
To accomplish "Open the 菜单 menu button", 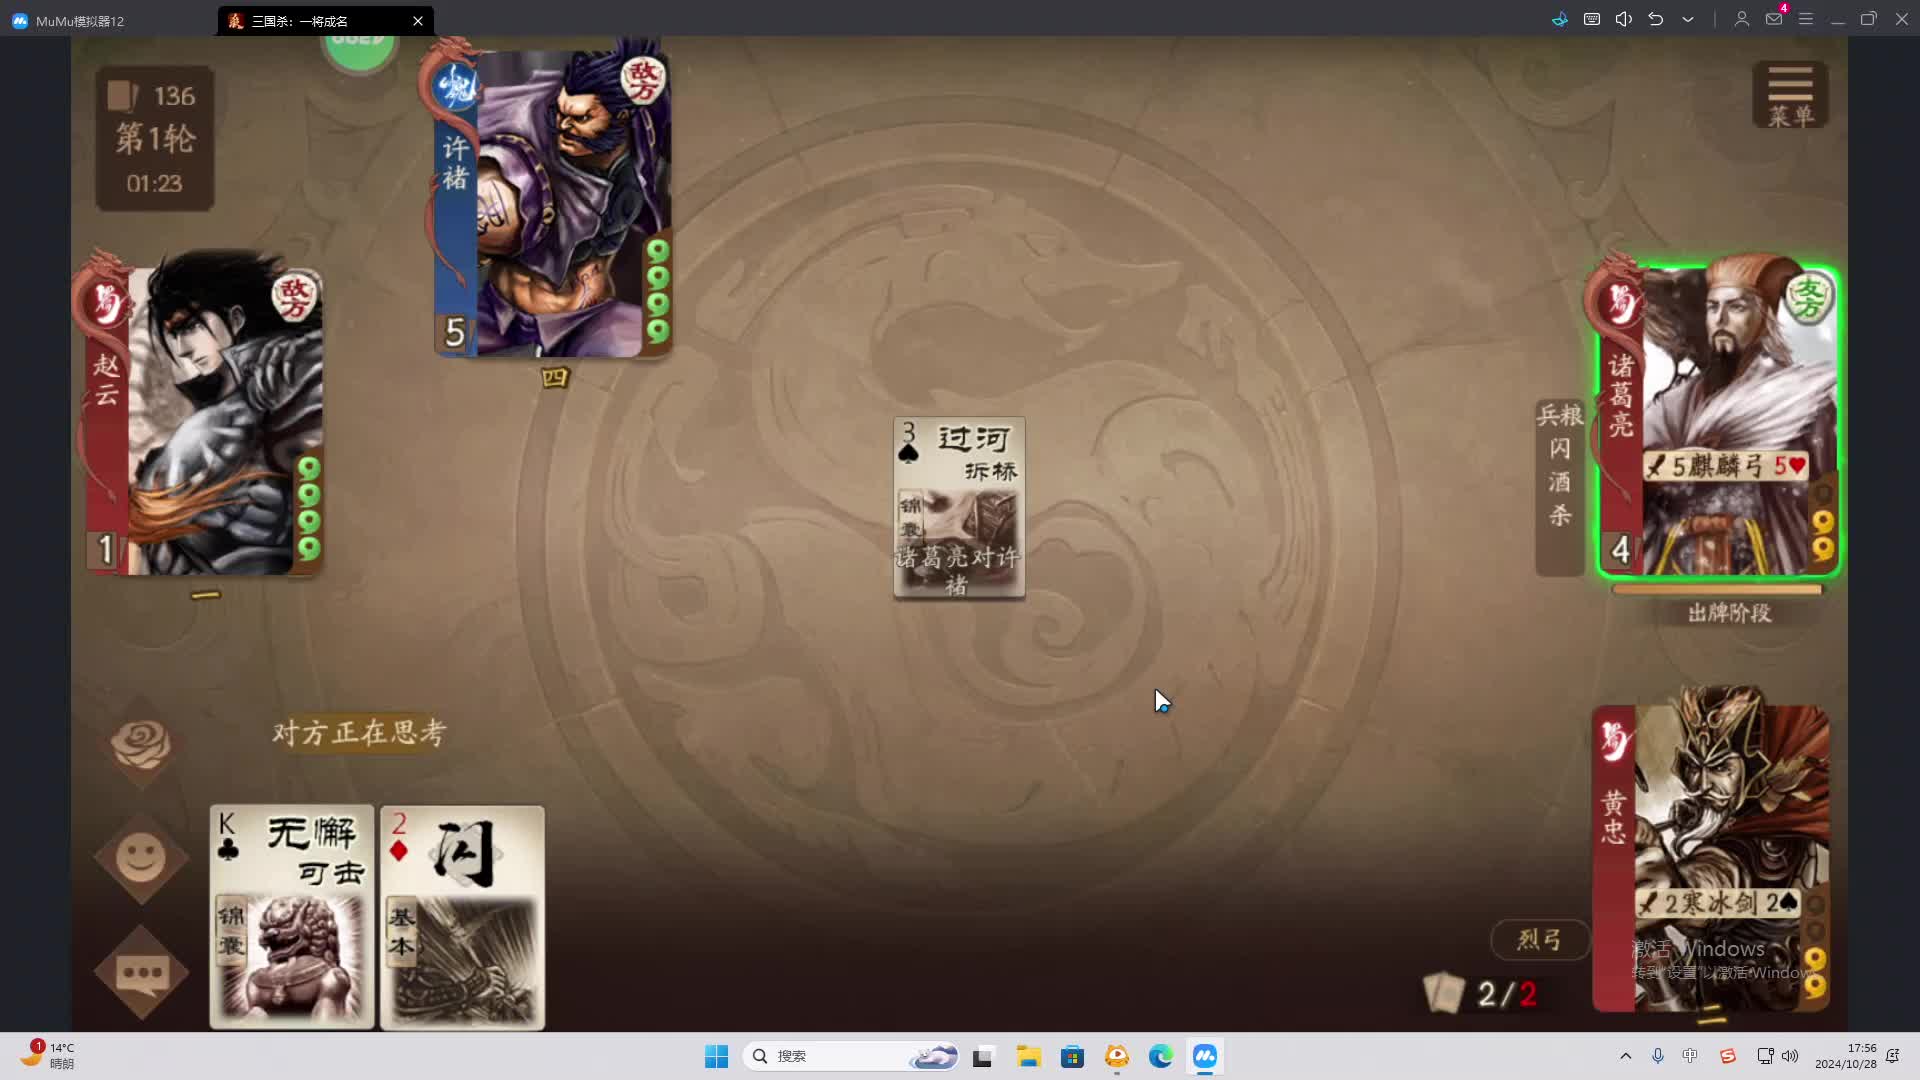I will point(1790,95).
